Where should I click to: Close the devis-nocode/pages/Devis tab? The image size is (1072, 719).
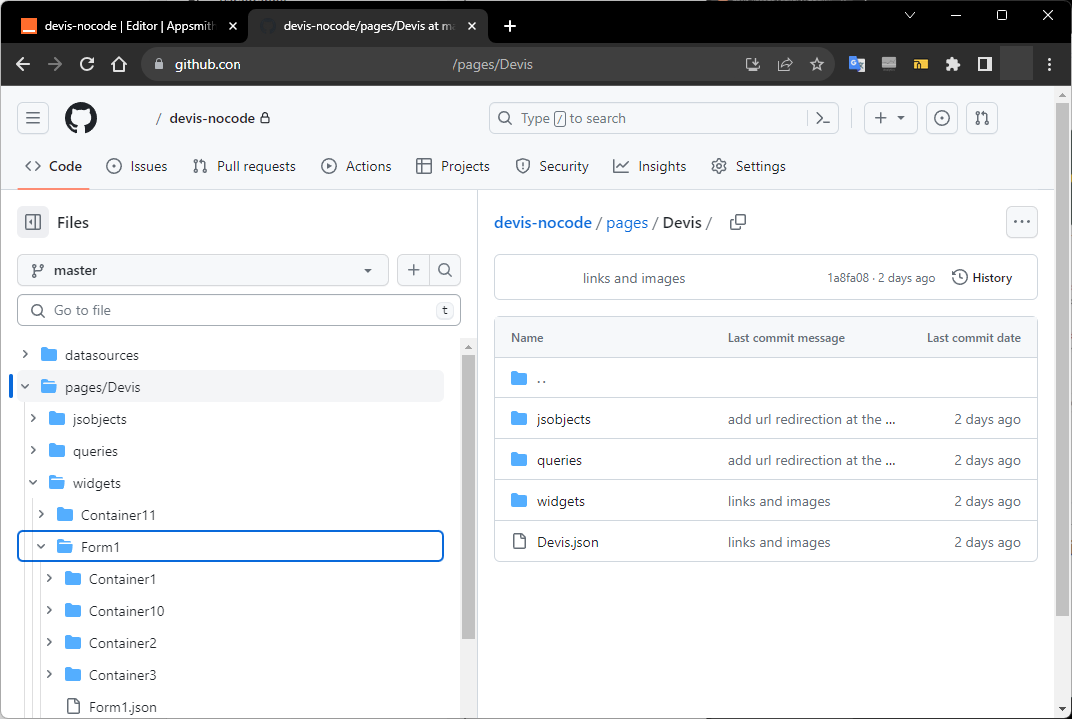point(472,26)
